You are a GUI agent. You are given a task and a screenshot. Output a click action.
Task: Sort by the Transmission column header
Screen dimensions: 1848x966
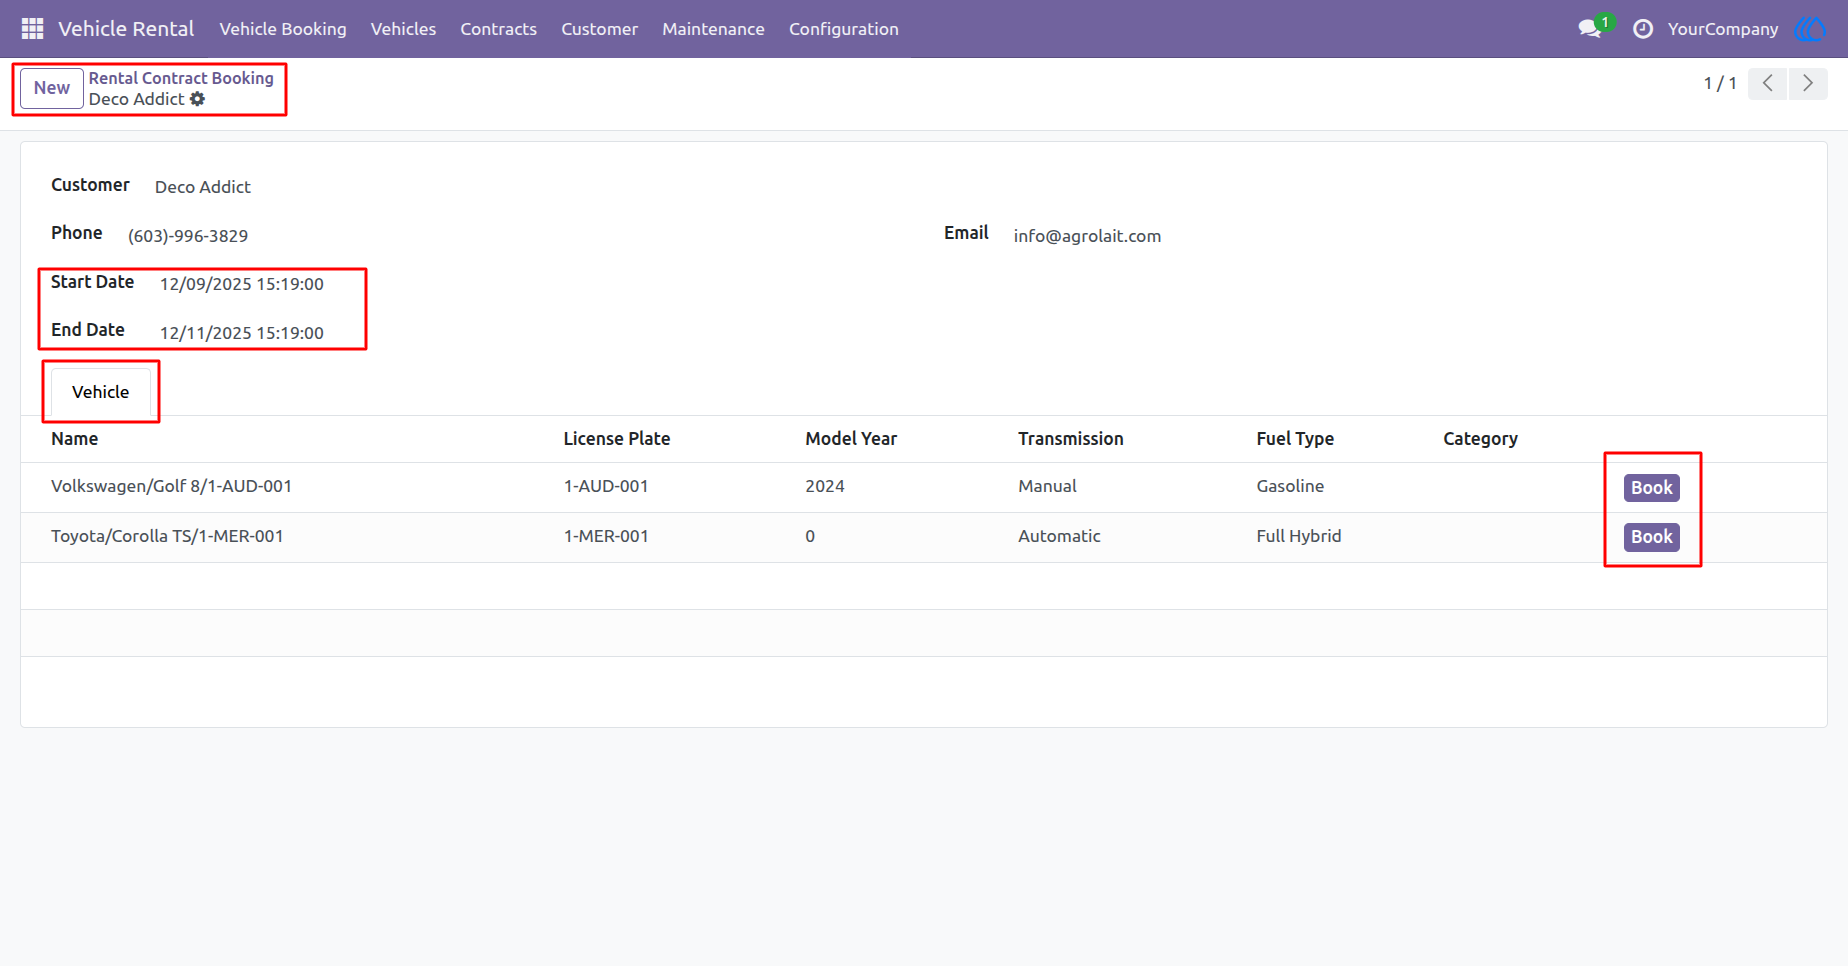click(1071, 439)
